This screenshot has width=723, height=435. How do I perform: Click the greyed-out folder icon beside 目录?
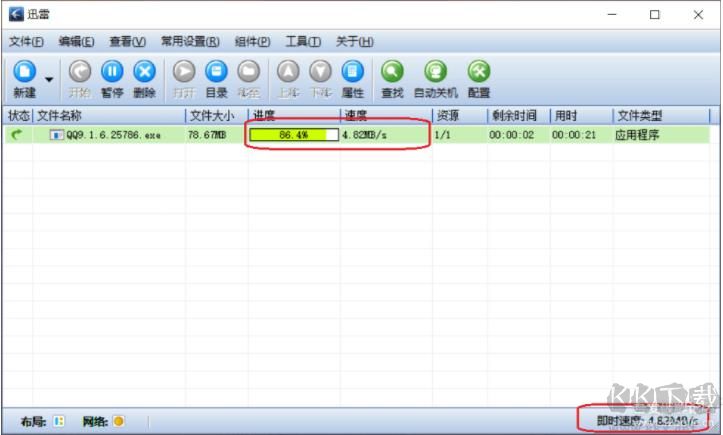249,72
